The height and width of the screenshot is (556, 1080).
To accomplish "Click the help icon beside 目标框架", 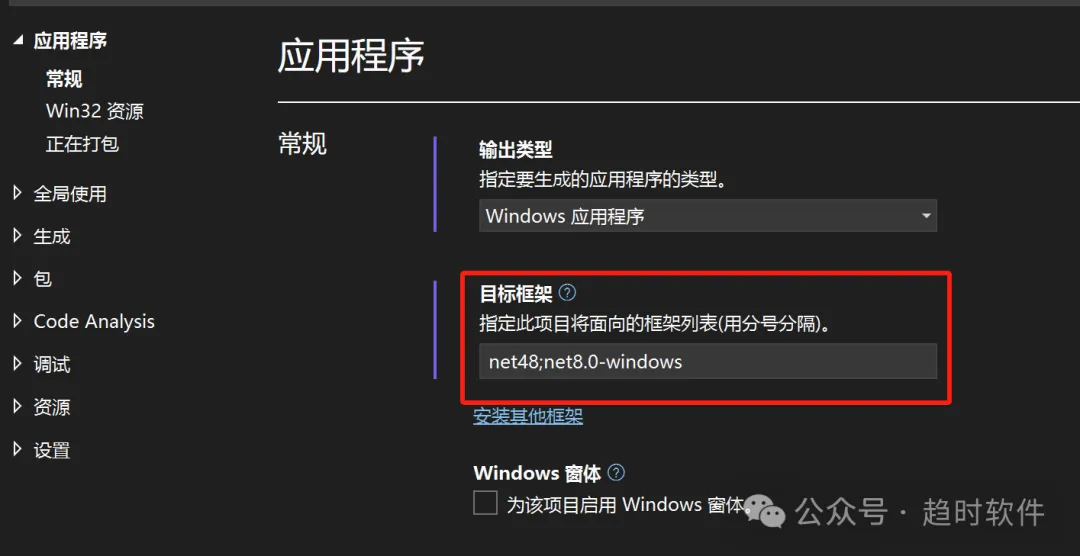I will point(568,294).
